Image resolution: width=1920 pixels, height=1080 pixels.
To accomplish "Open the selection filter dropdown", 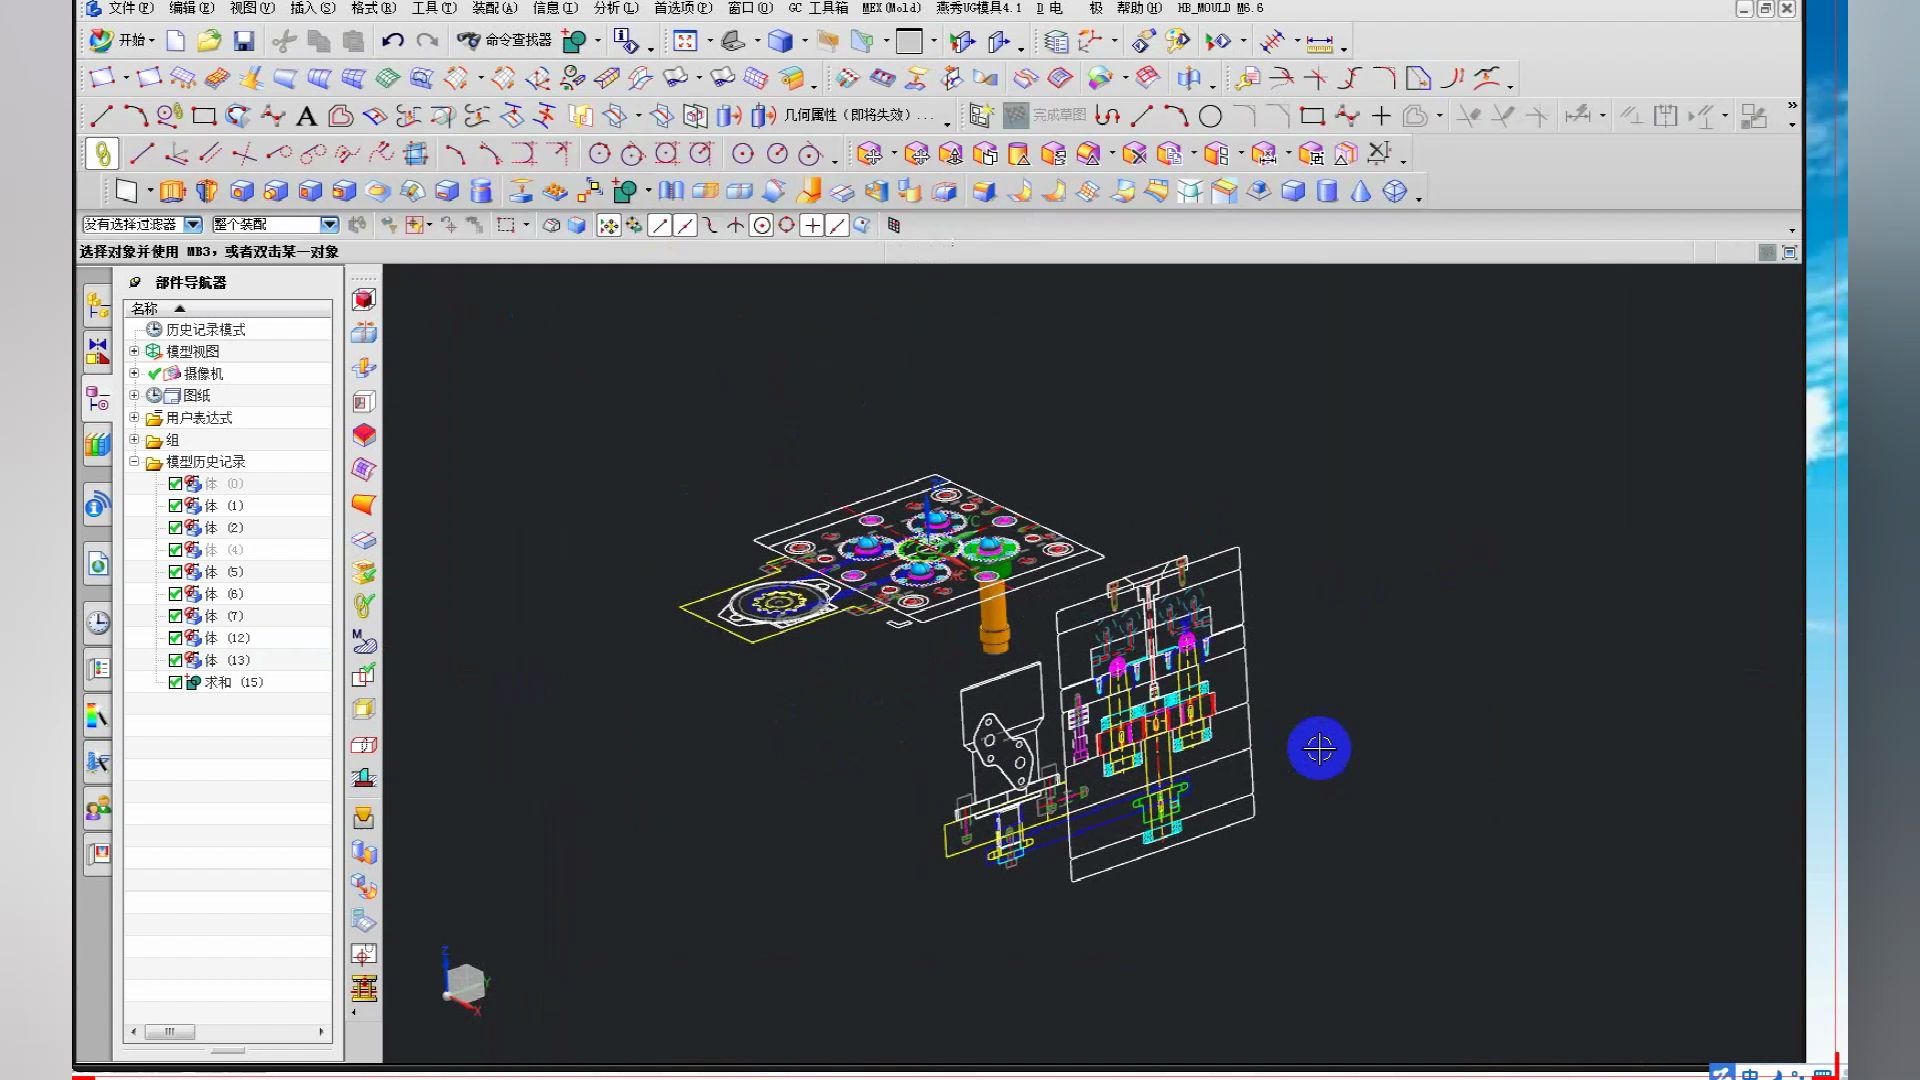I will 193,225.
